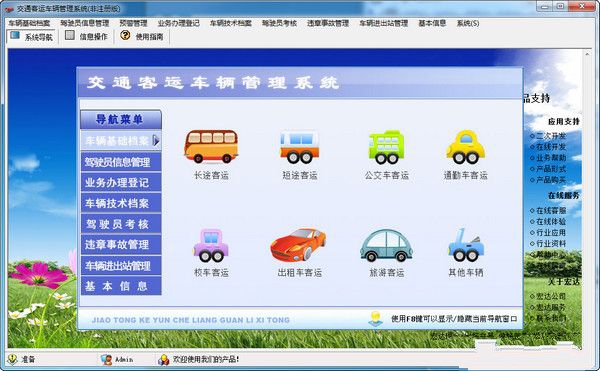The height and width of the screenshot is (371, 600).
Task: Select 驾驶员信息管理 in the navigation panel
Action: pos(121,162)
